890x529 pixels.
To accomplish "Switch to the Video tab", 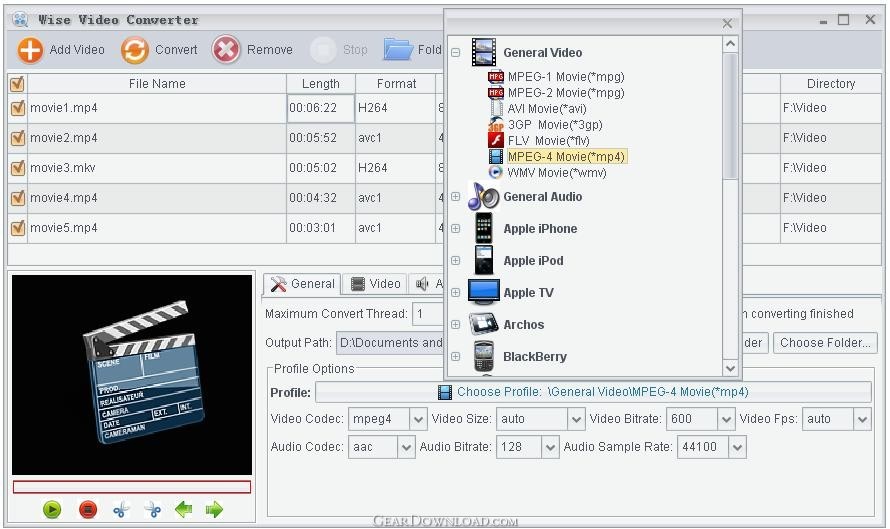I will [375, 284].
